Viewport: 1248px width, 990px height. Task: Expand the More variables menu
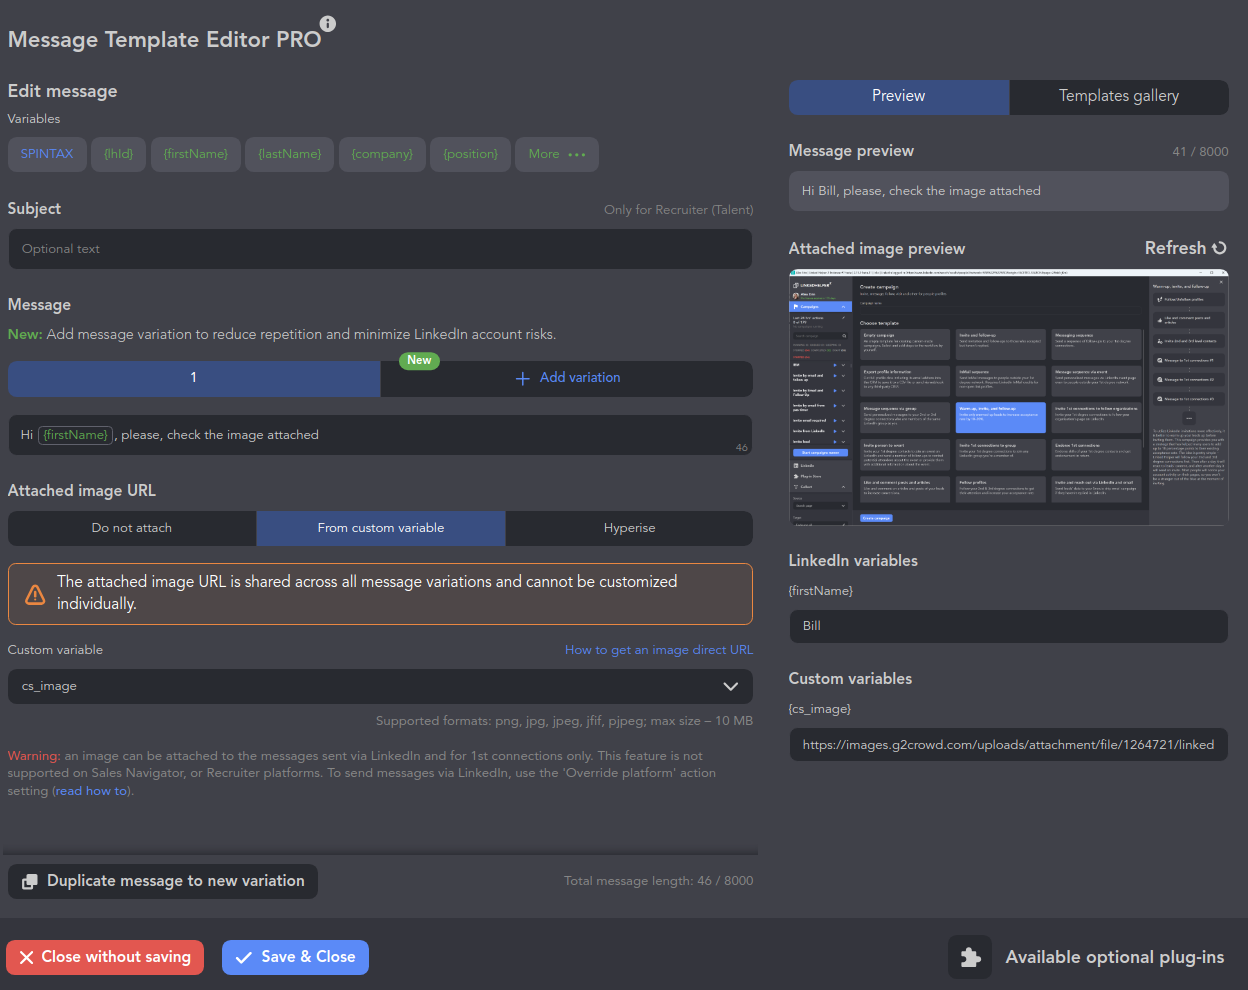pyautogui.click(x=557, y=154)
